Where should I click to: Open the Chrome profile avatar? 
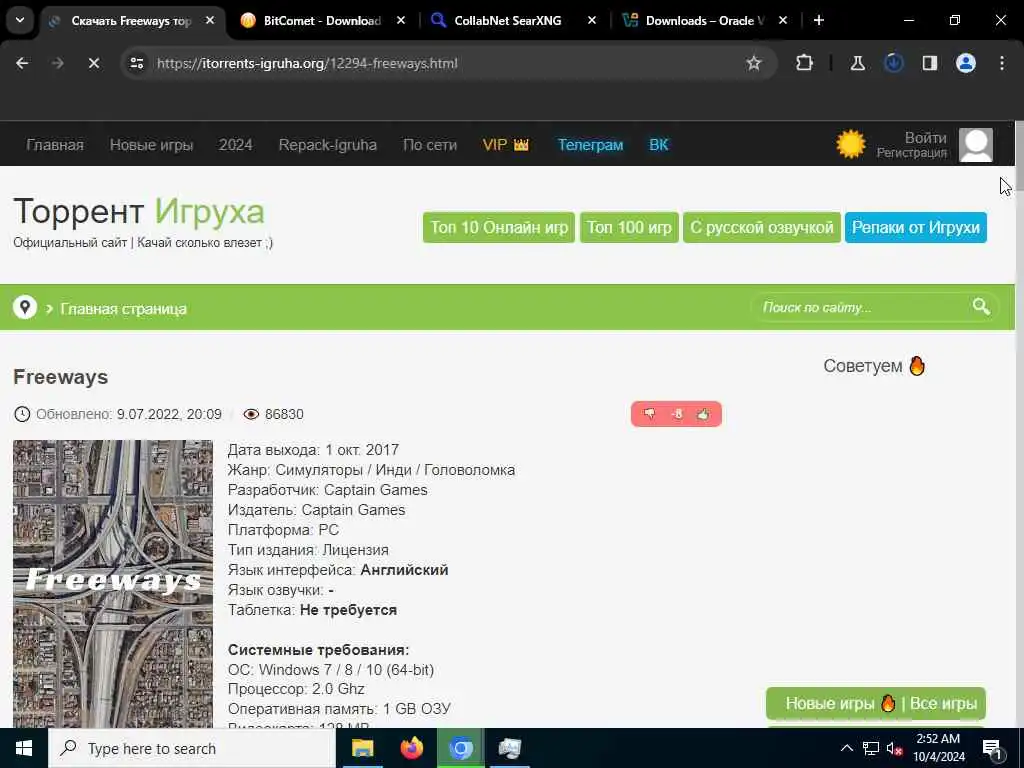tap(966, 63)
